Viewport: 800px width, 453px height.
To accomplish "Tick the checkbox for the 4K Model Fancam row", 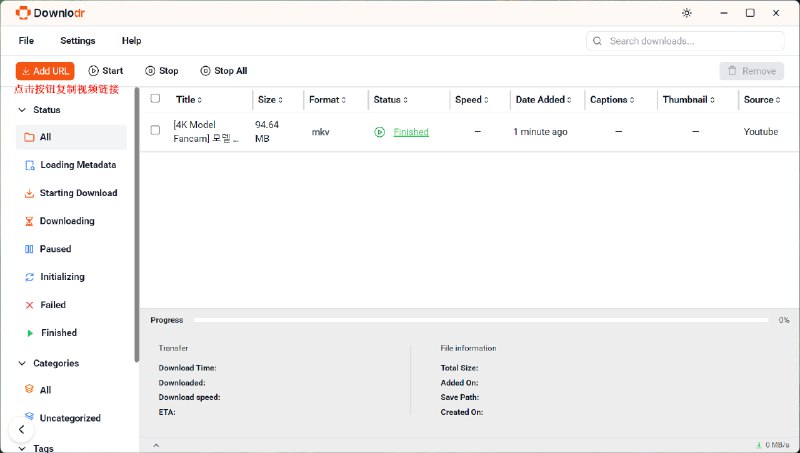I will coord(155,130).
